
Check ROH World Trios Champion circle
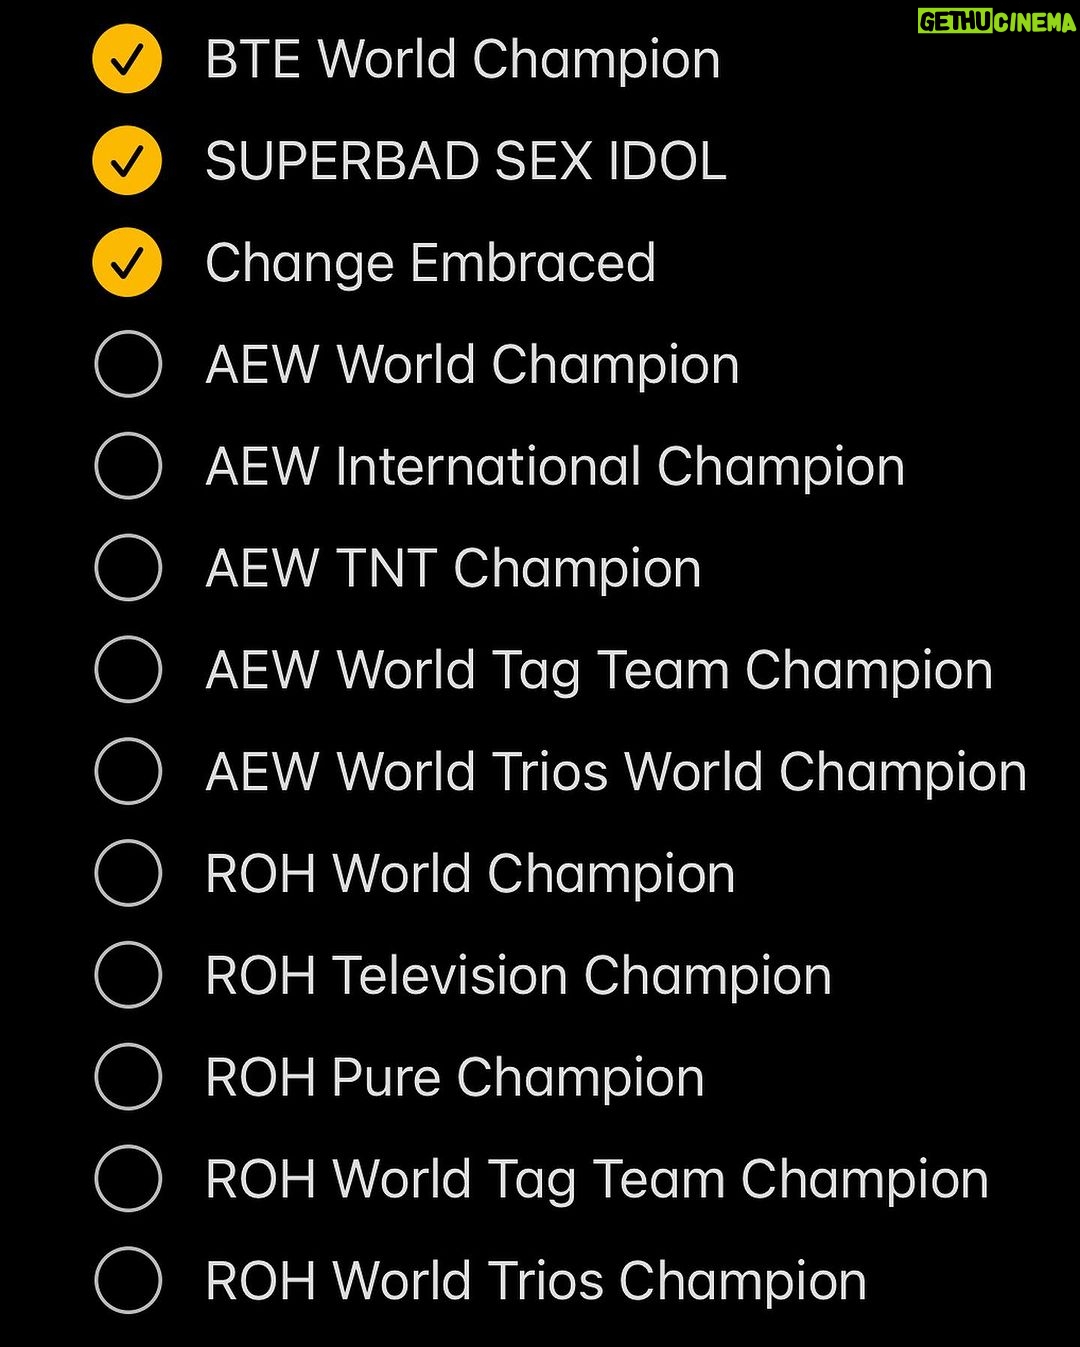tap(128, 1281)
